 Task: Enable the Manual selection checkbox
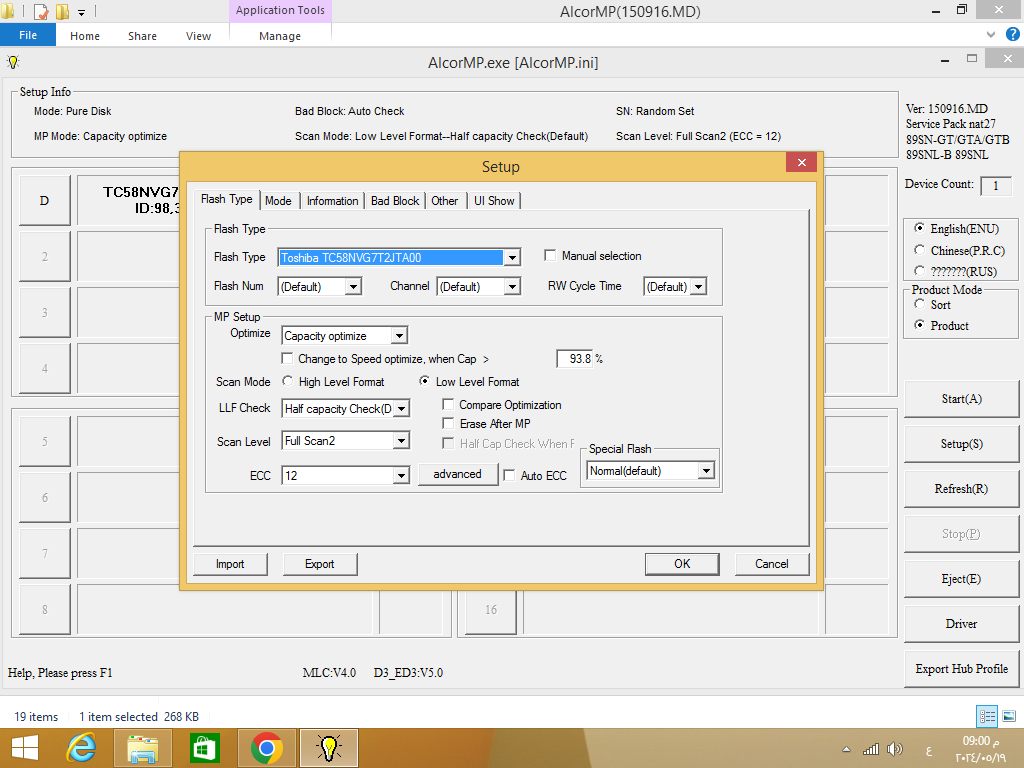pyautogui.click(x=551, y=255)
